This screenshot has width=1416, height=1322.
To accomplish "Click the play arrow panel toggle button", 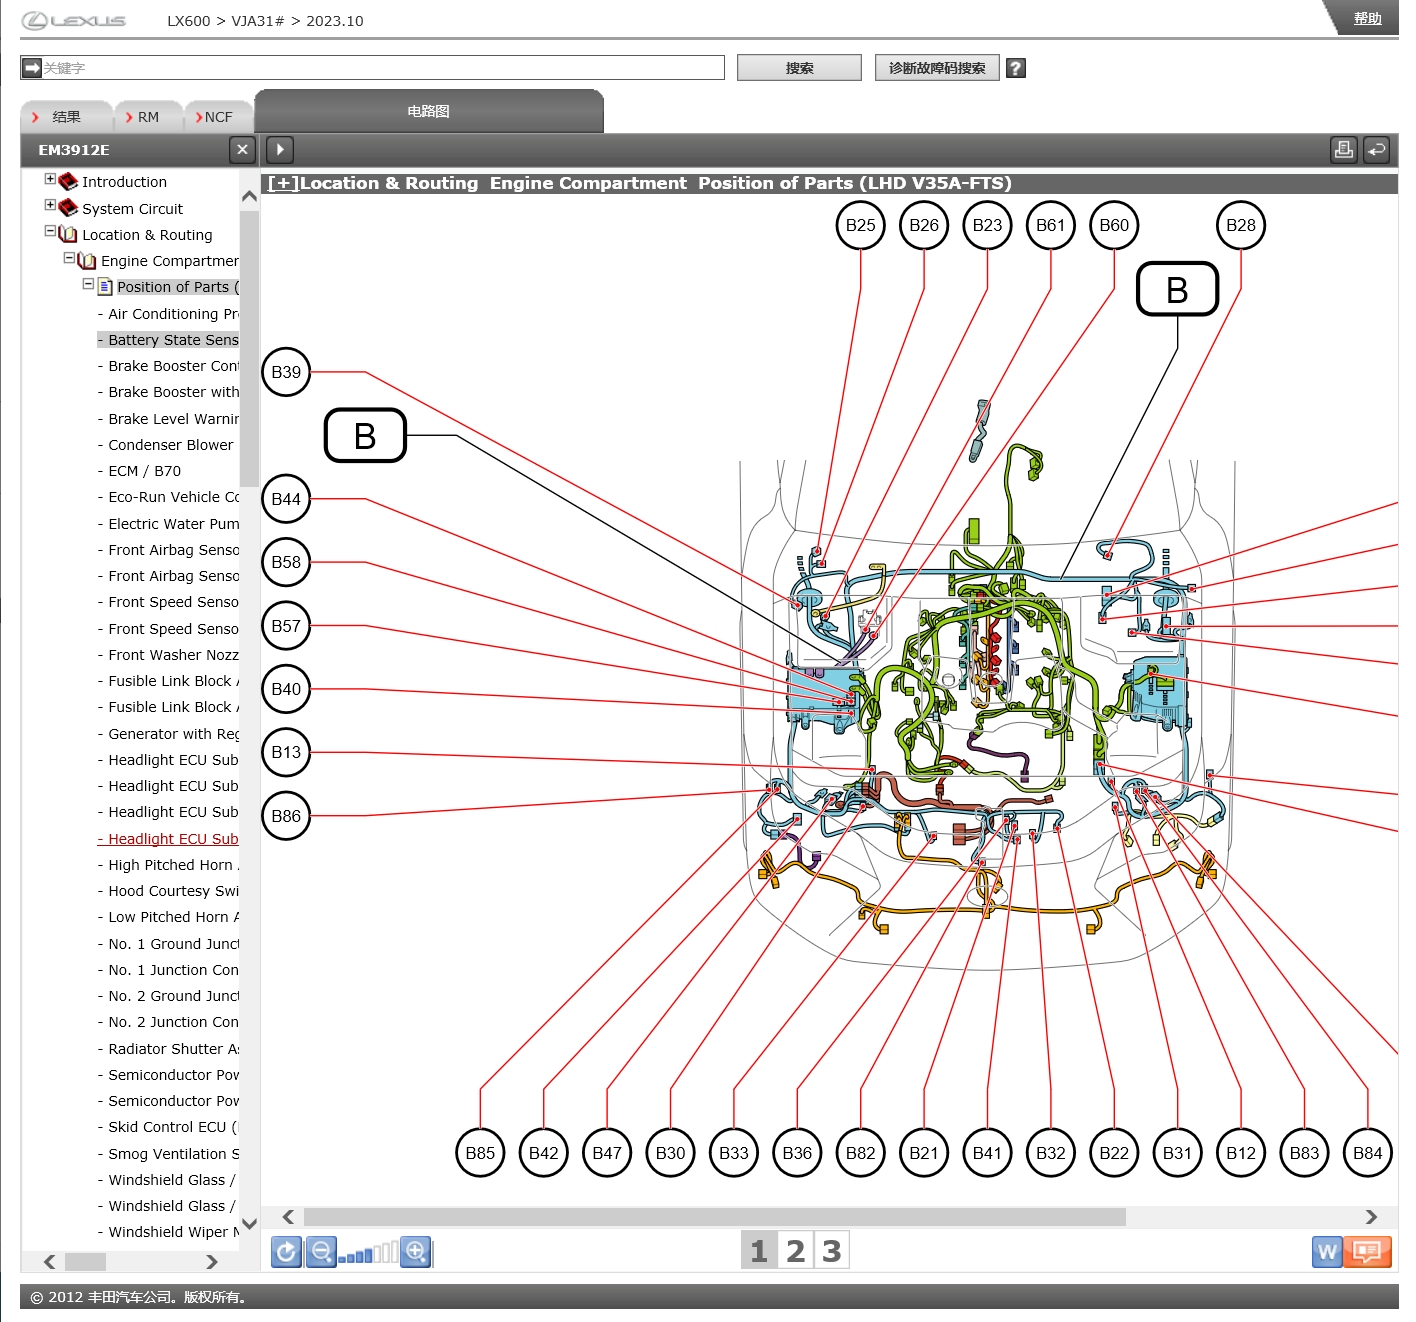I will click(x=280, y=150).
